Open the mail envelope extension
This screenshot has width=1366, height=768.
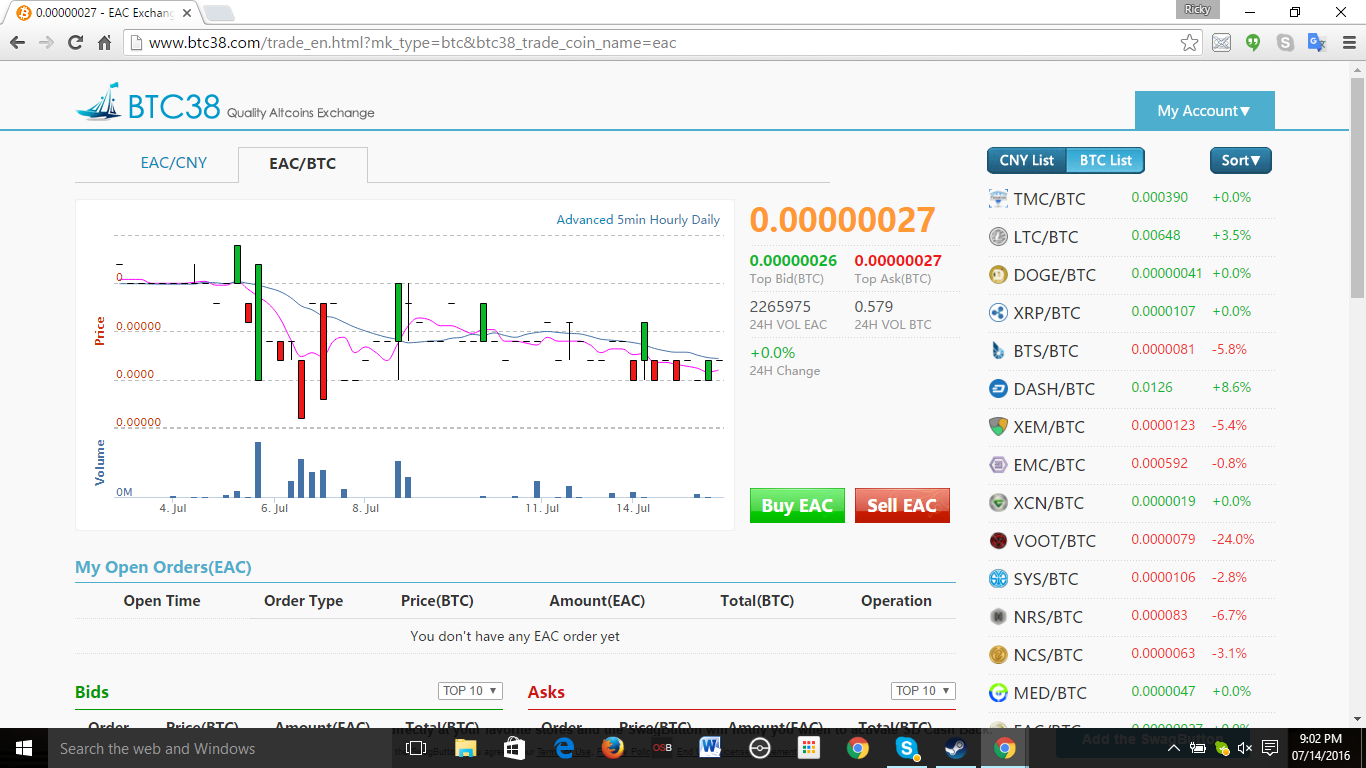pyautogui.click(x=1221, y=43)
